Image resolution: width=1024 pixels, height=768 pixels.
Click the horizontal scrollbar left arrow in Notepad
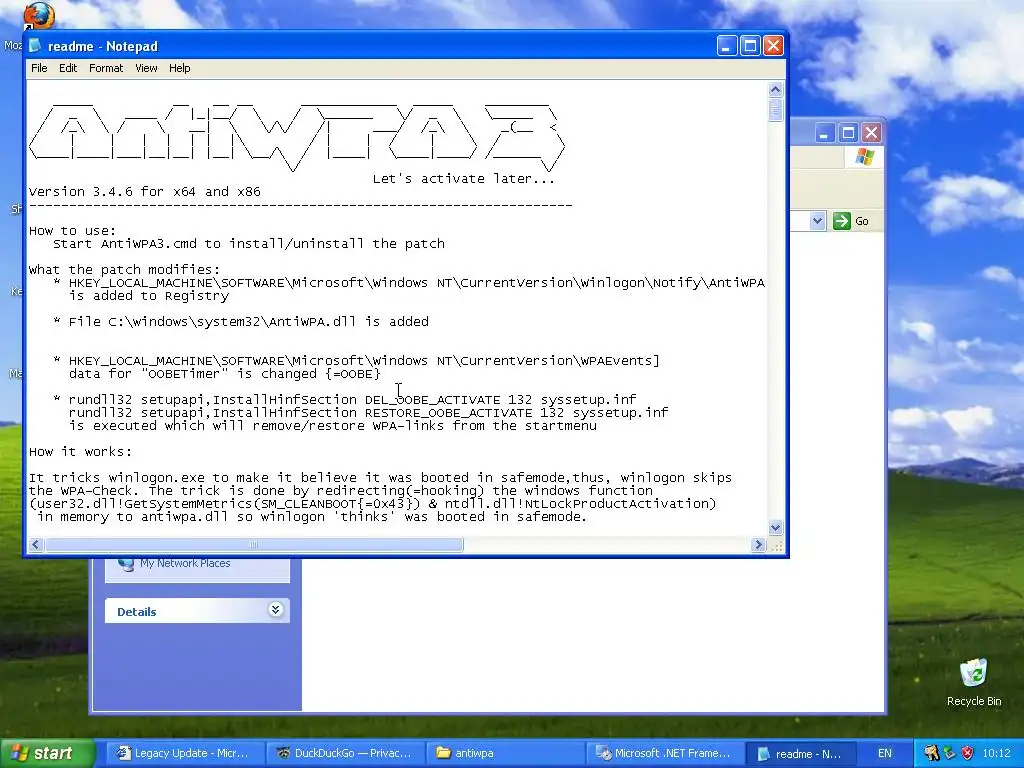tap(35, 544)
